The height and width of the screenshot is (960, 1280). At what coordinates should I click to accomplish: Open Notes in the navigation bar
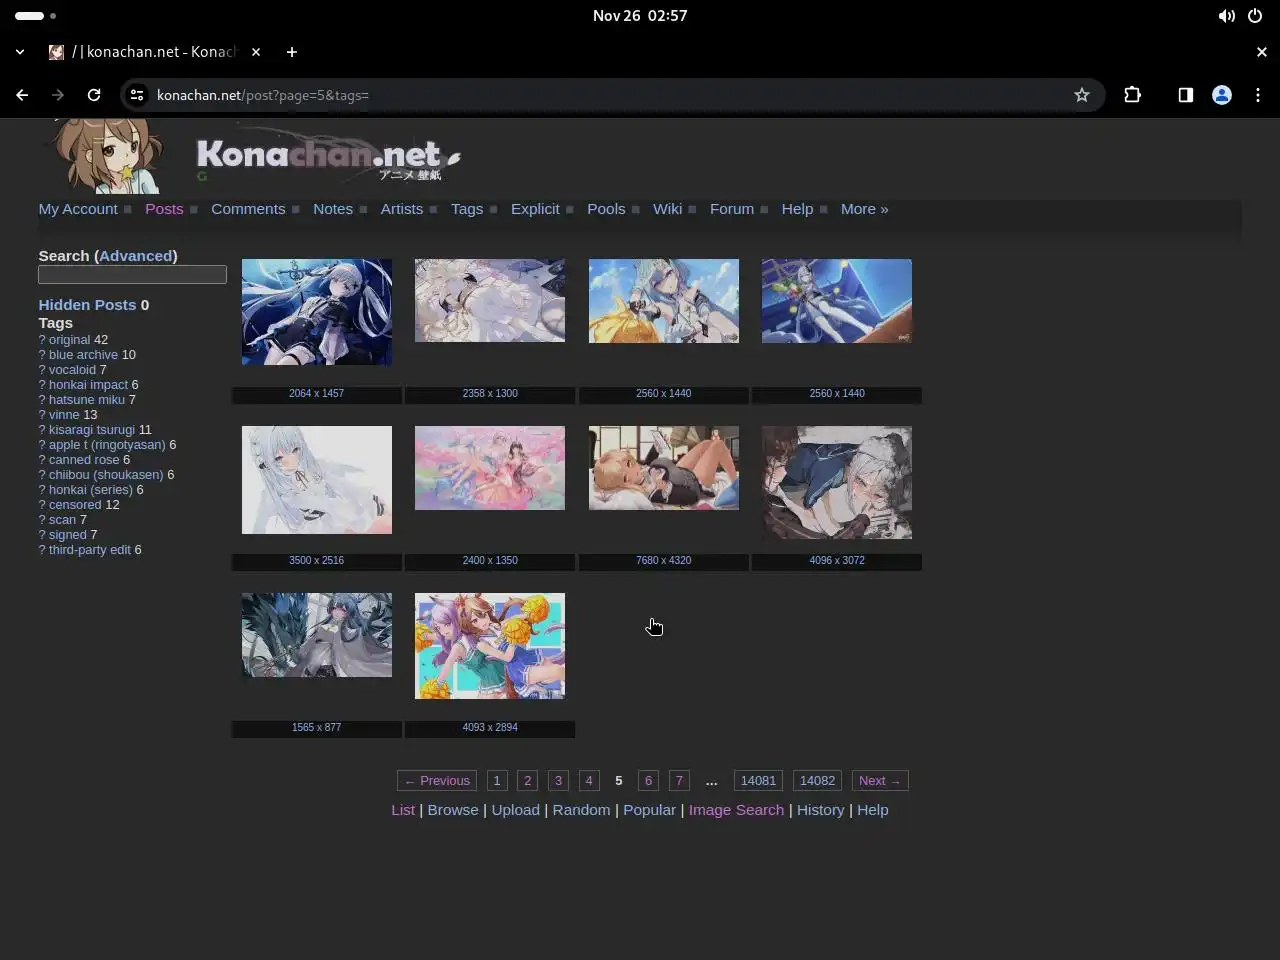click(x=333, y=209)
